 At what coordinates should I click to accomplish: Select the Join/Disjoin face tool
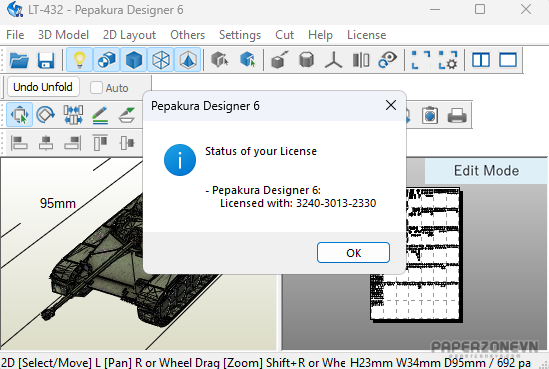[73, 114]
